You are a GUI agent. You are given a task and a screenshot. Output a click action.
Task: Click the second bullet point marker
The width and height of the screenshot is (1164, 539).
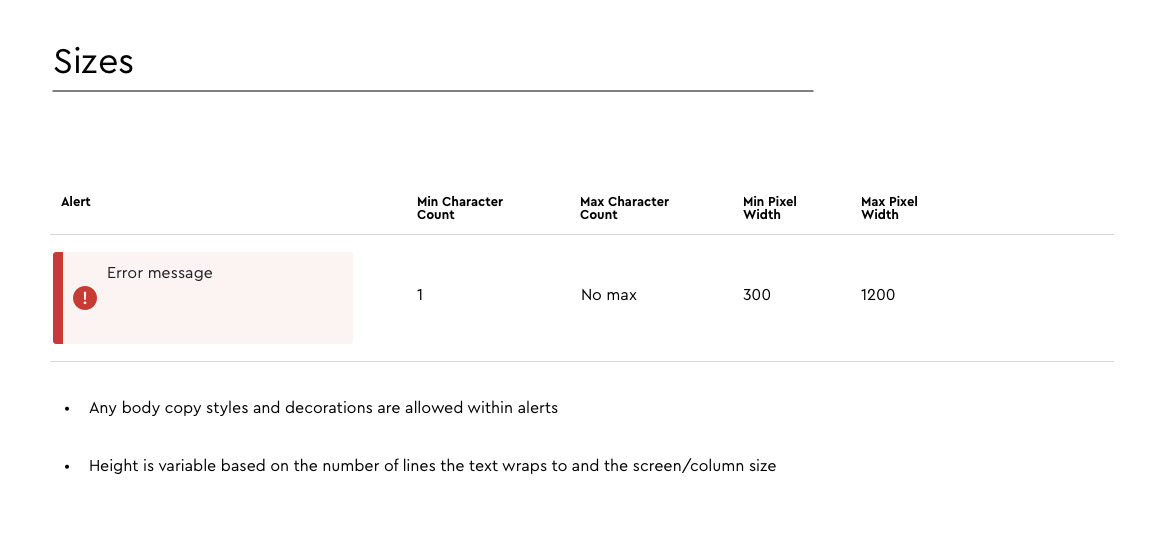tap(67, 468)
